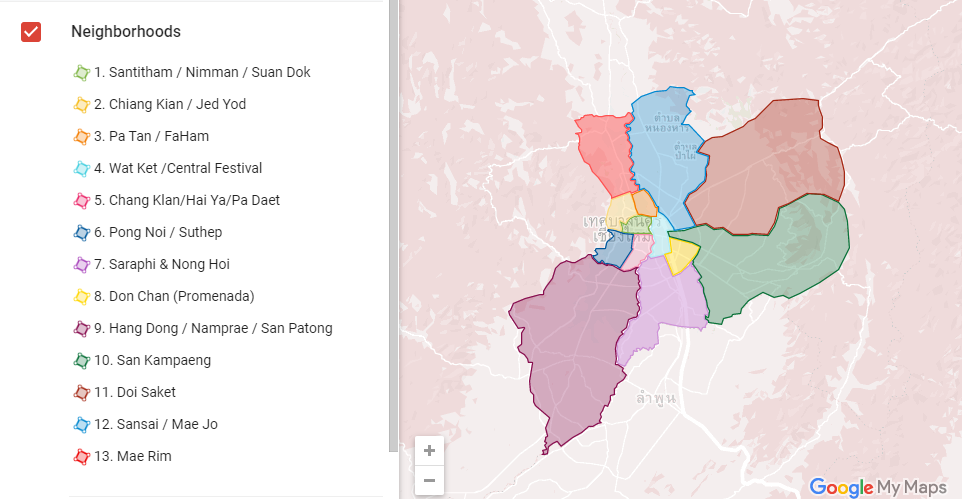
Task: Click the blue Pong Noi / Suthep icon
Action: coord(82,233)
